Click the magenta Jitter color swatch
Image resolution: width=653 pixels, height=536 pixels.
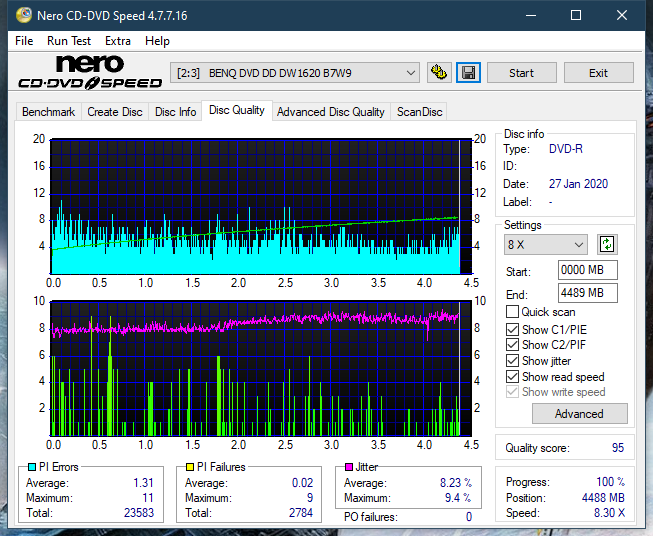coord(349,467)
